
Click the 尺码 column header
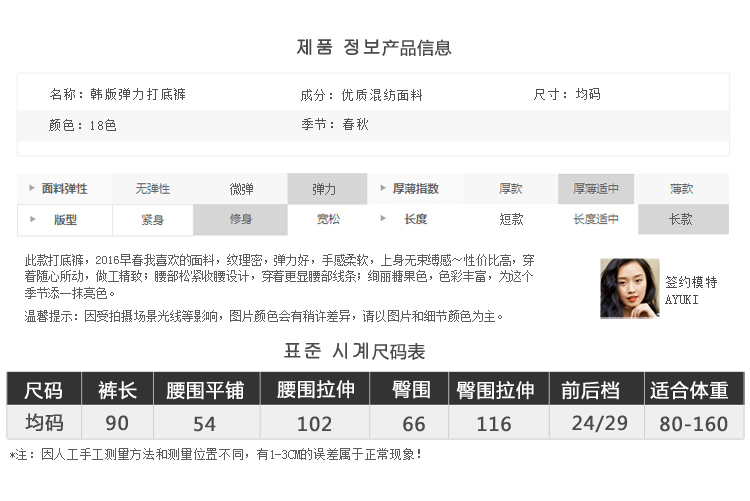(x=43, y=390)
